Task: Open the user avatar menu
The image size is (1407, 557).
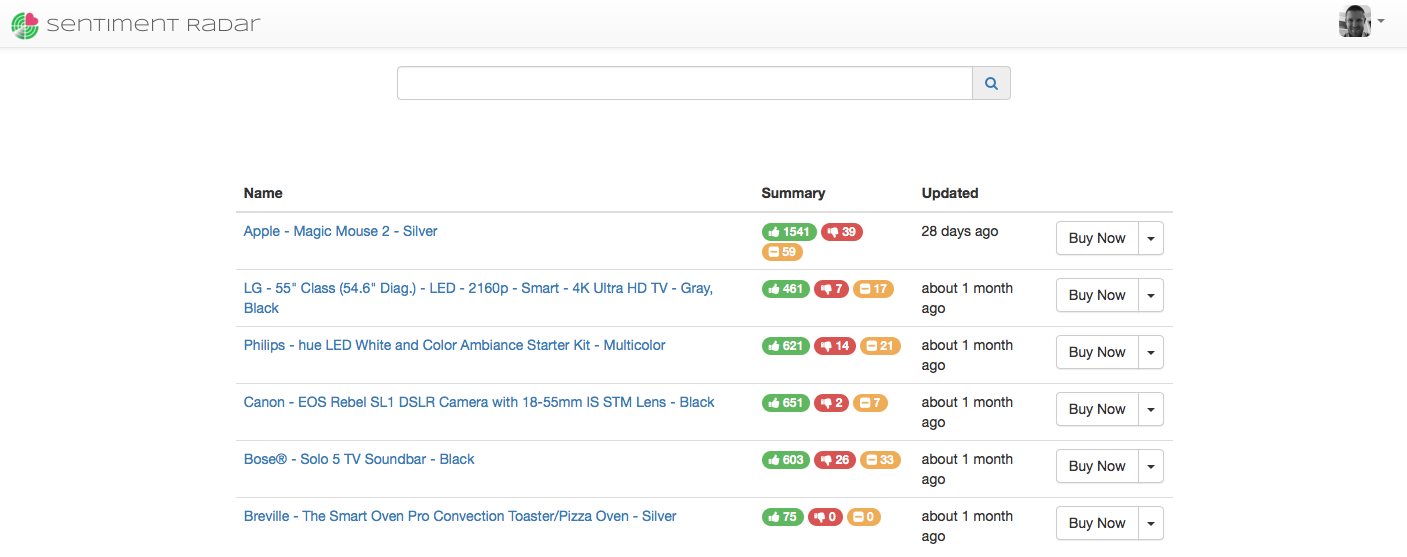Action: point(1362,21)
